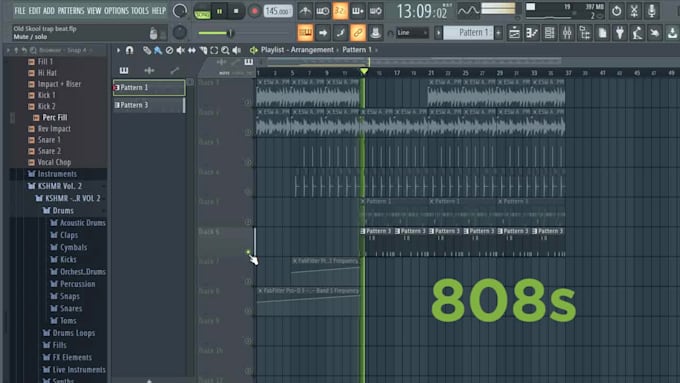
Task: Select the Delete tool
Action: [169, 51]
